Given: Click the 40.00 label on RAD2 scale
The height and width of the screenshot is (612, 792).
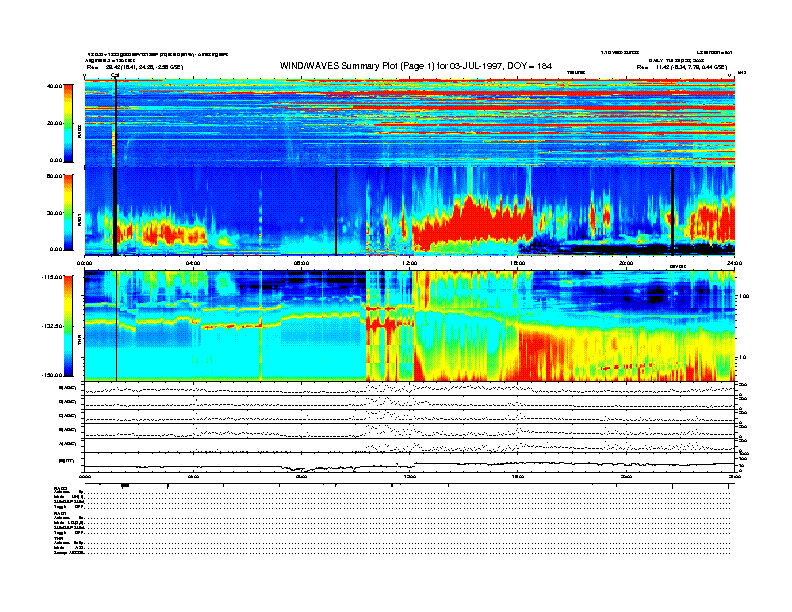Looking at the screenshot, I should tap(55, 86).
